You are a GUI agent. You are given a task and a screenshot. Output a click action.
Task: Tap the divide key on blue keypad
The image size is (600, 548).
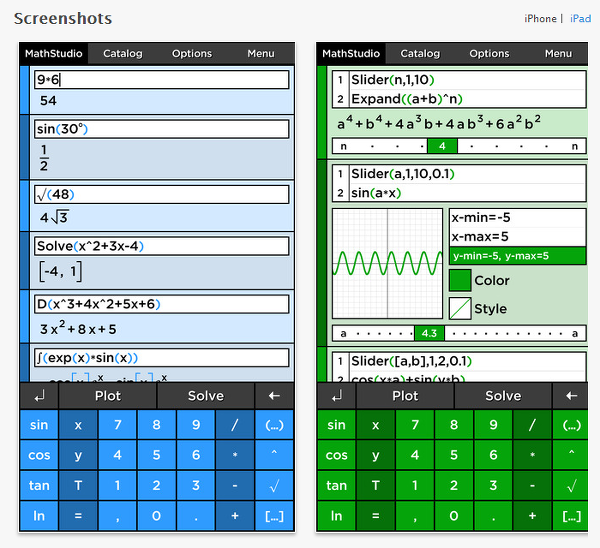pyautogui.click(x=235, y=425)
